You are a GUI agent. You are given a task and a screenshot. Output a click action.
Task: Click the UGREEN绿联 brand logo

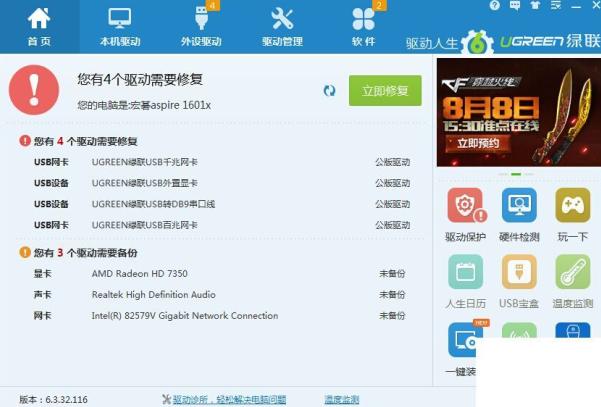550,41
